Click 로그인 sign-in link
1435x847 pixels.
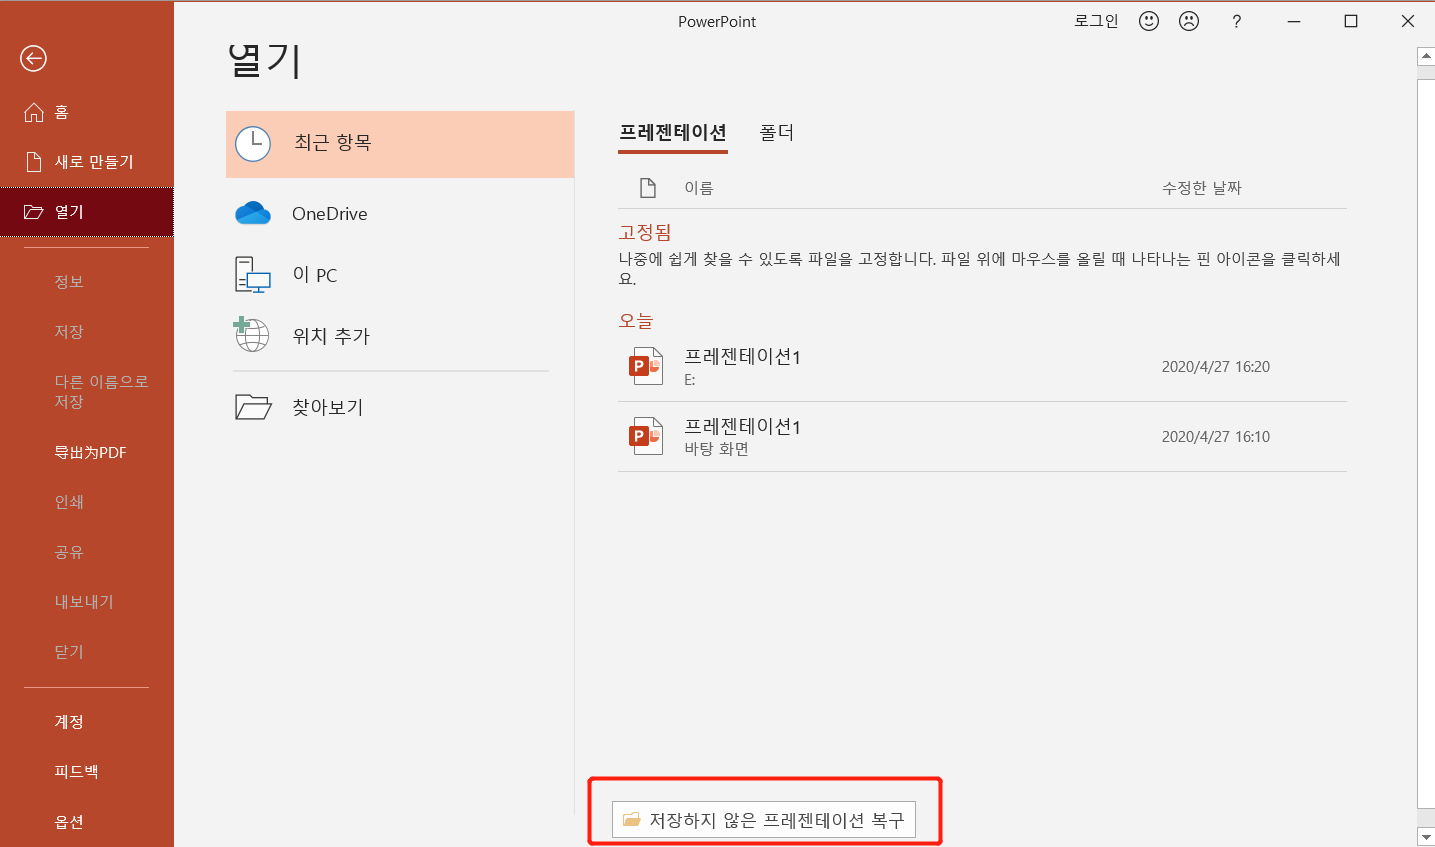click(1096, 21)
